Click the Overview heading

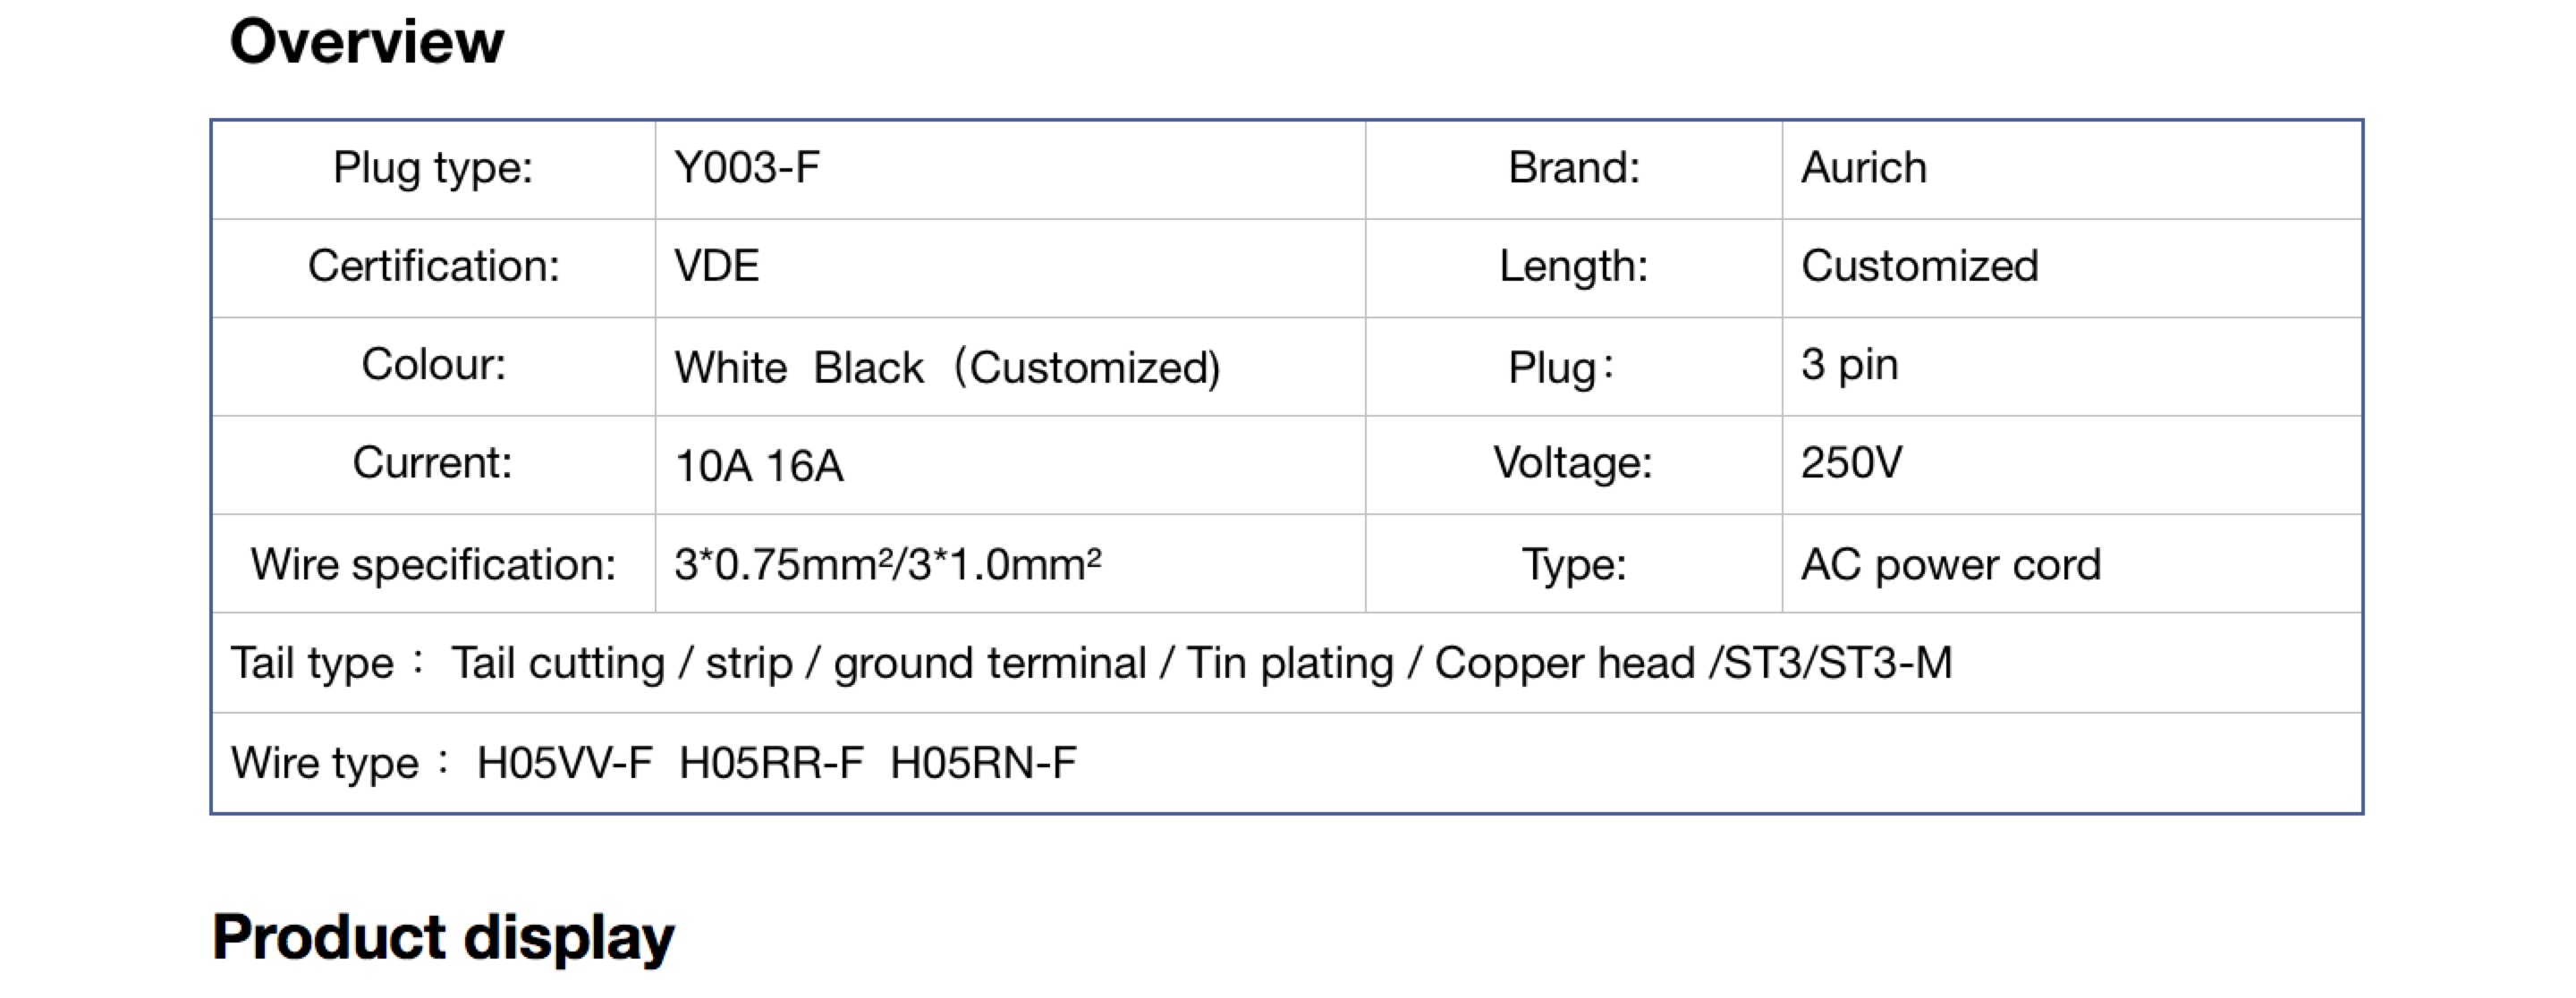(366, 42)
